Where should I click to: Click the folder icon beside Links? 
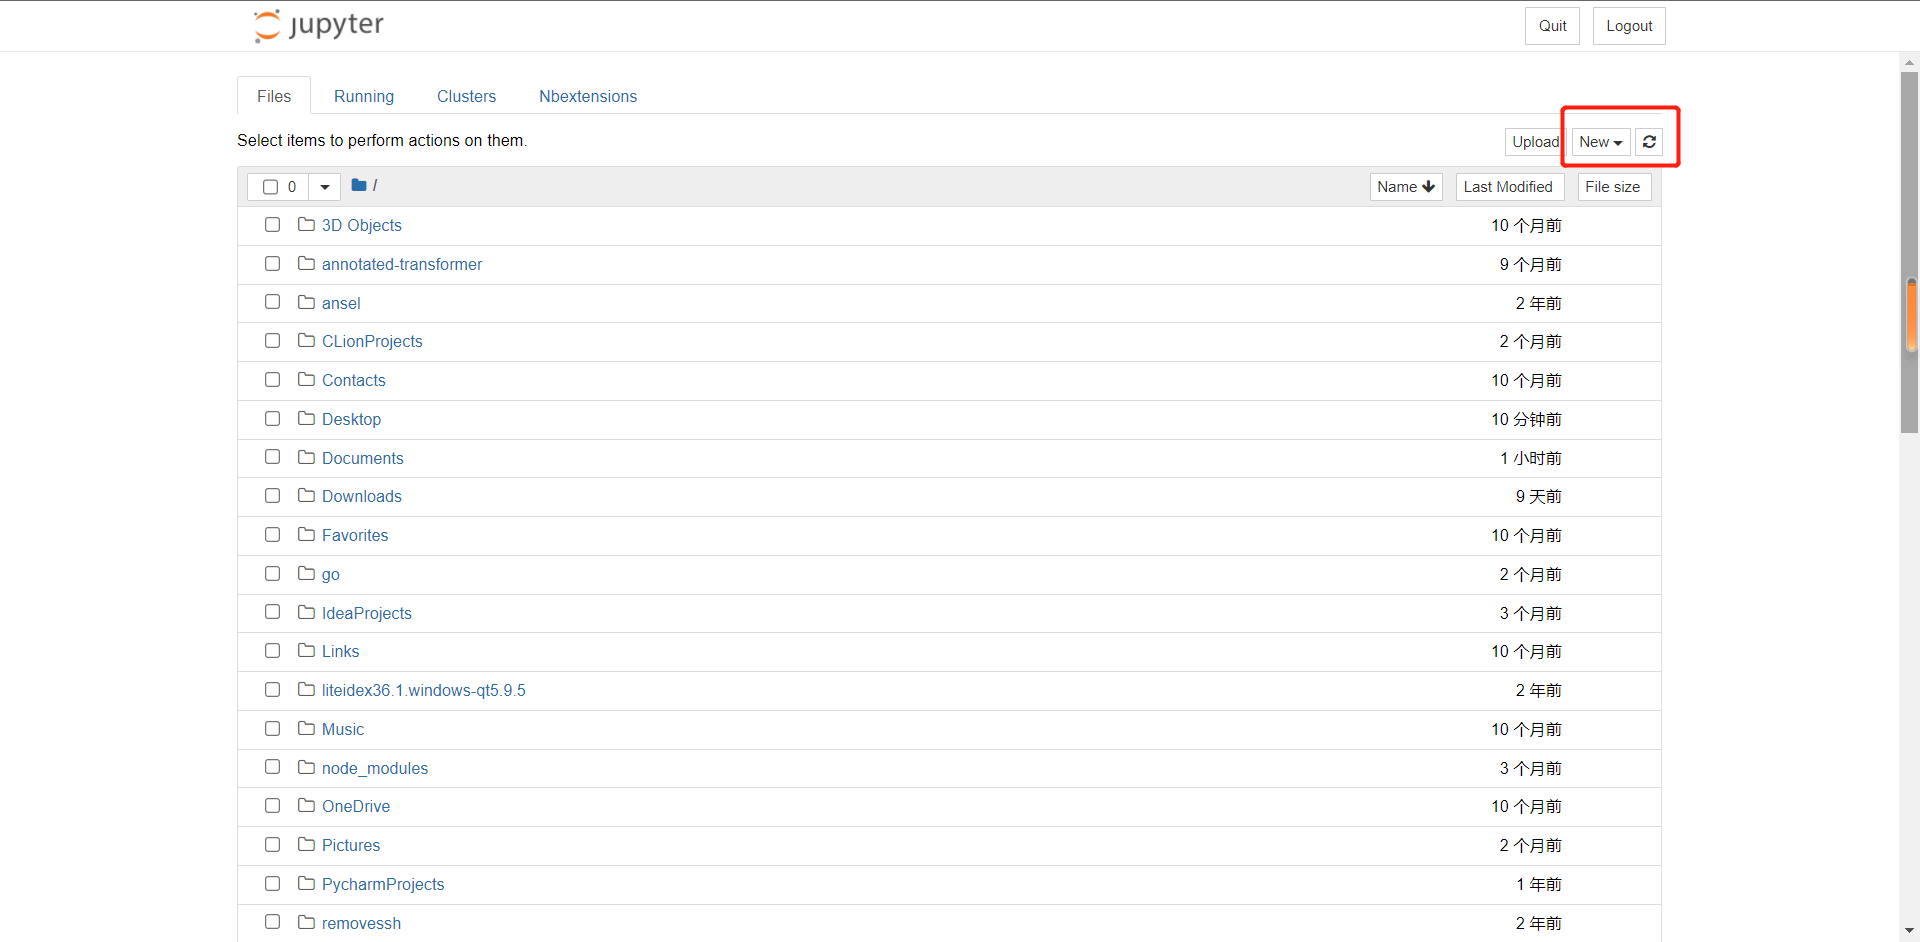[306, 651]
